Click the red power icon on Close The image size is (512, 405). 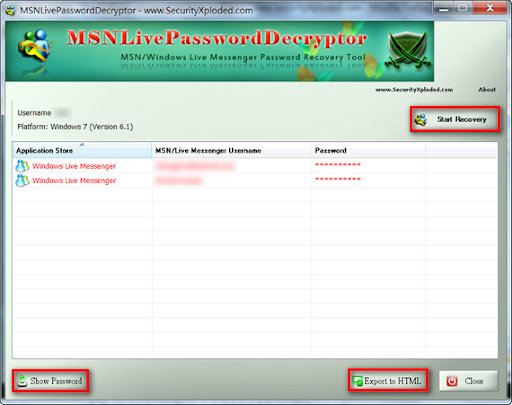[x=452, y=381]
